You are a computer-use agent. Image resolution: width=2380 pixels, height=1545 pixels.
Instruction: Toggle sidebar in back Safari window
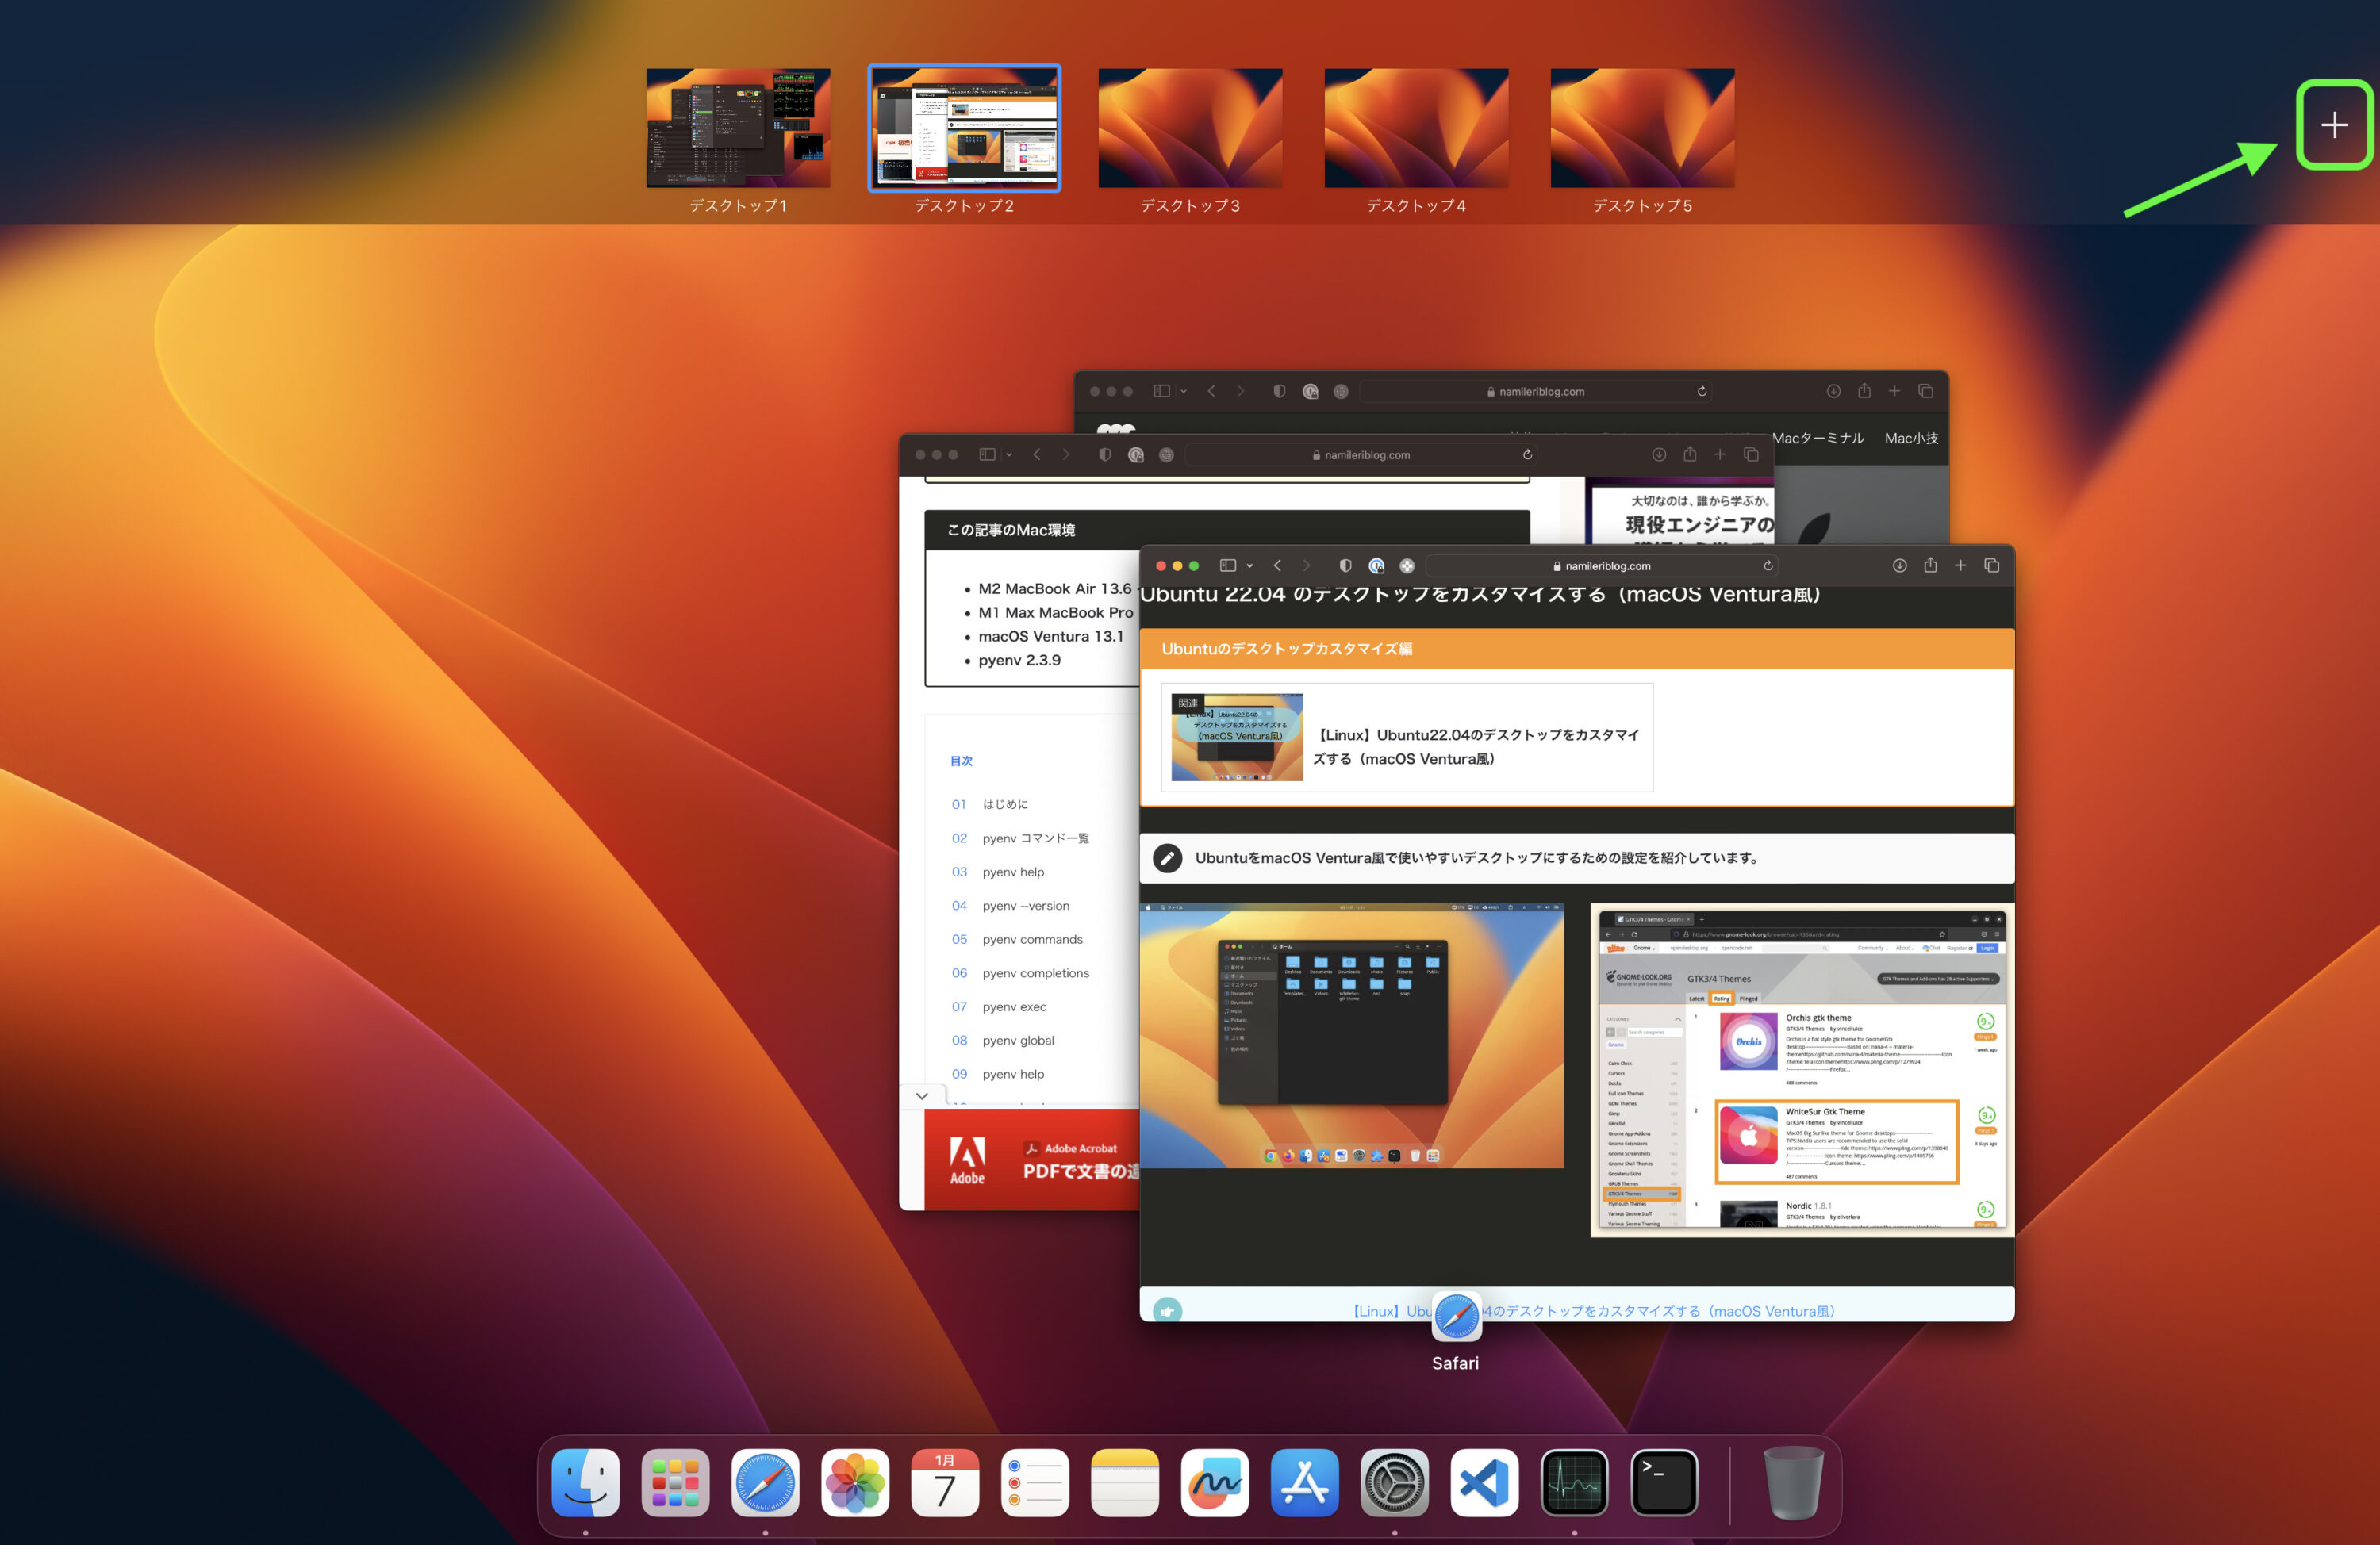pos(1161,392)
